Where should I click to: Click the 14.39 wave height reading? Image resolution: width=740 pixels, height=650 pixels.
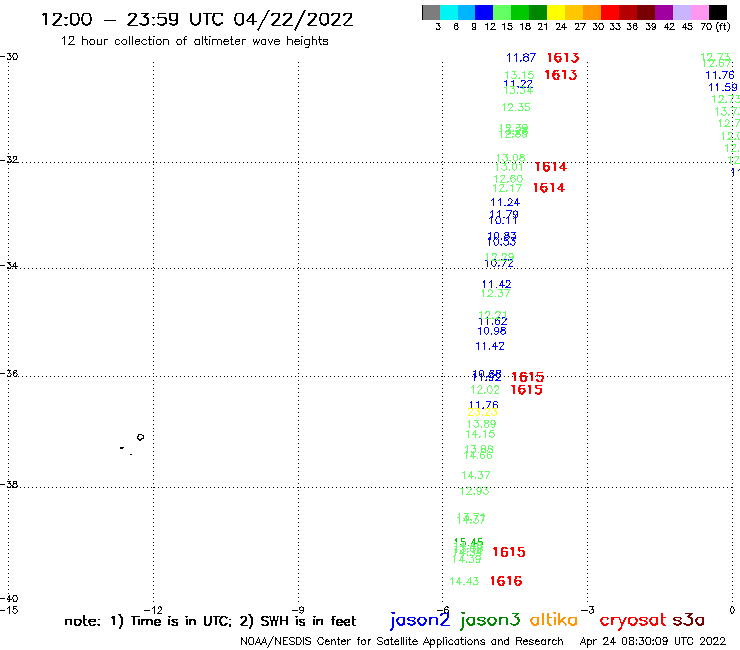click(466, 559)
